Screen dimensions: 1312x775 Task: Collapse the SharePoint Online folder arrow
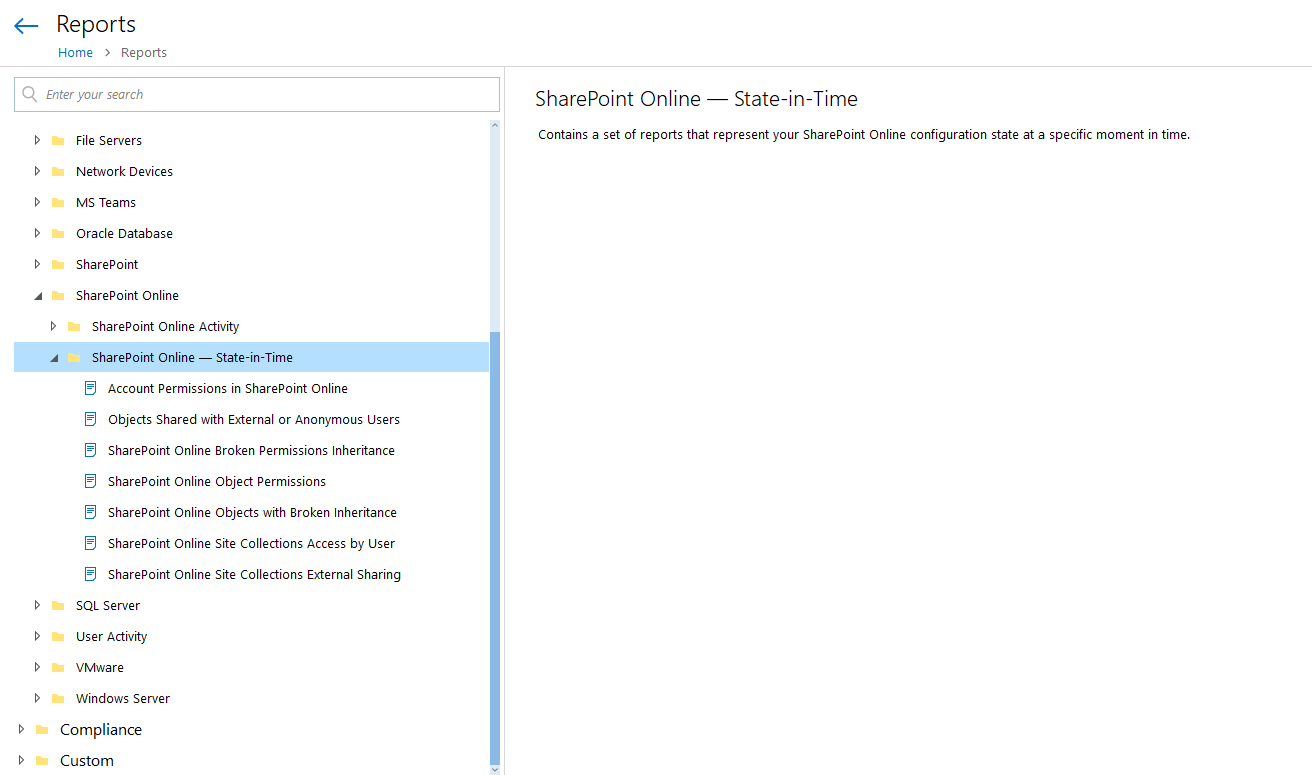coord(37,296)
